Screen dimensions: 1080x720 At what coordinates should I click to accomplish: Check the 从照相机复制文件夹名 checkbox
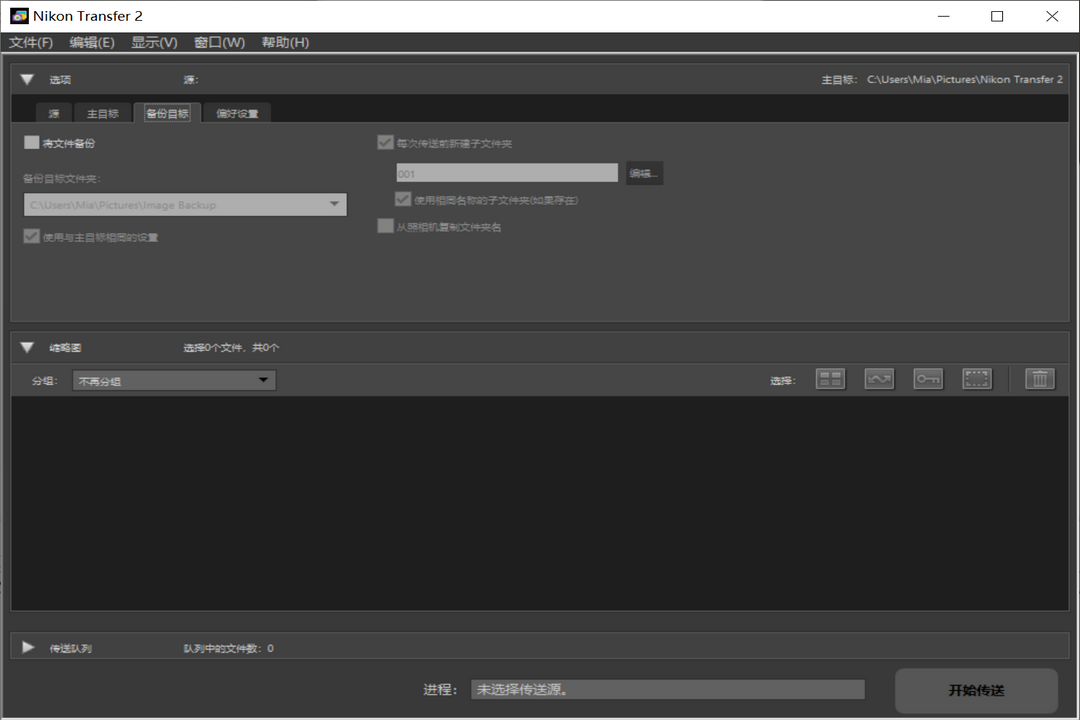click(x=385, y=227)
